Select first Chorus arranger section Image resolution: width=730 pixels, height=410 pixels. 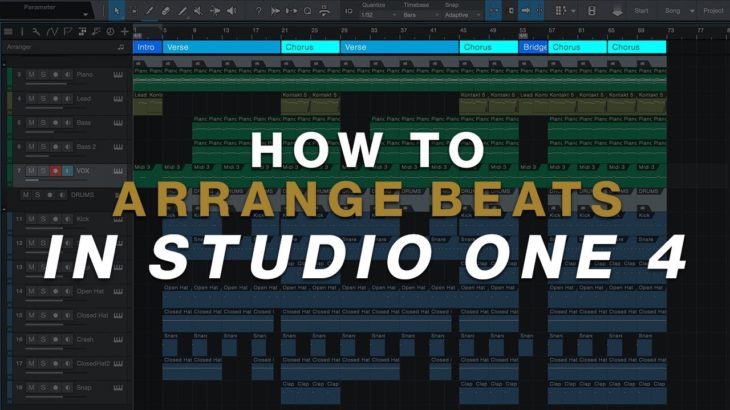coord(311,47)
